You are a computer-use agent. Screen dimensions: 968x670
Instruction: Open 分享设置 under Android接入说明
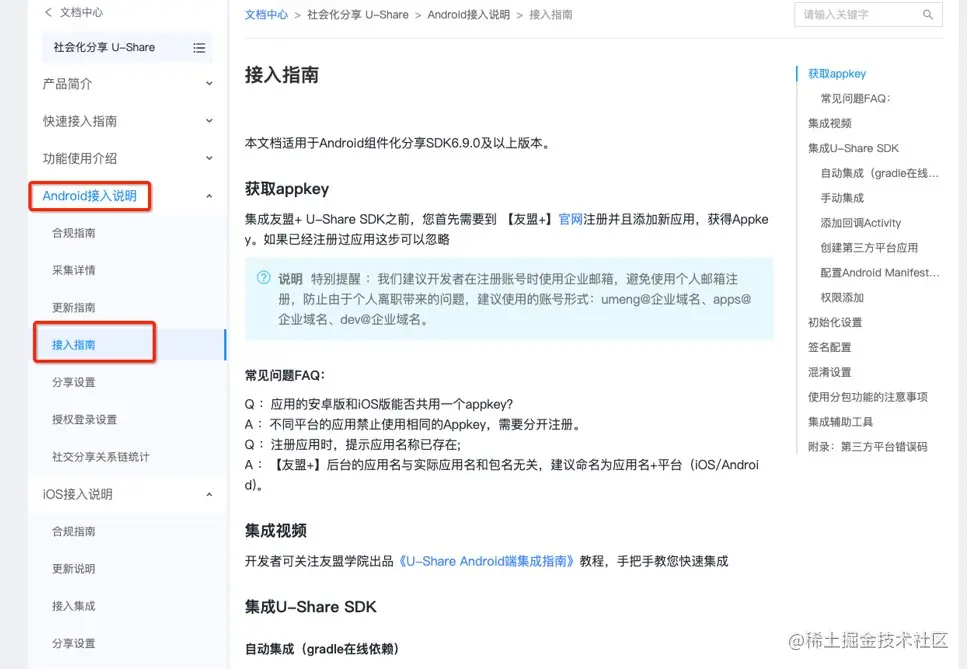tap(73, 382)
